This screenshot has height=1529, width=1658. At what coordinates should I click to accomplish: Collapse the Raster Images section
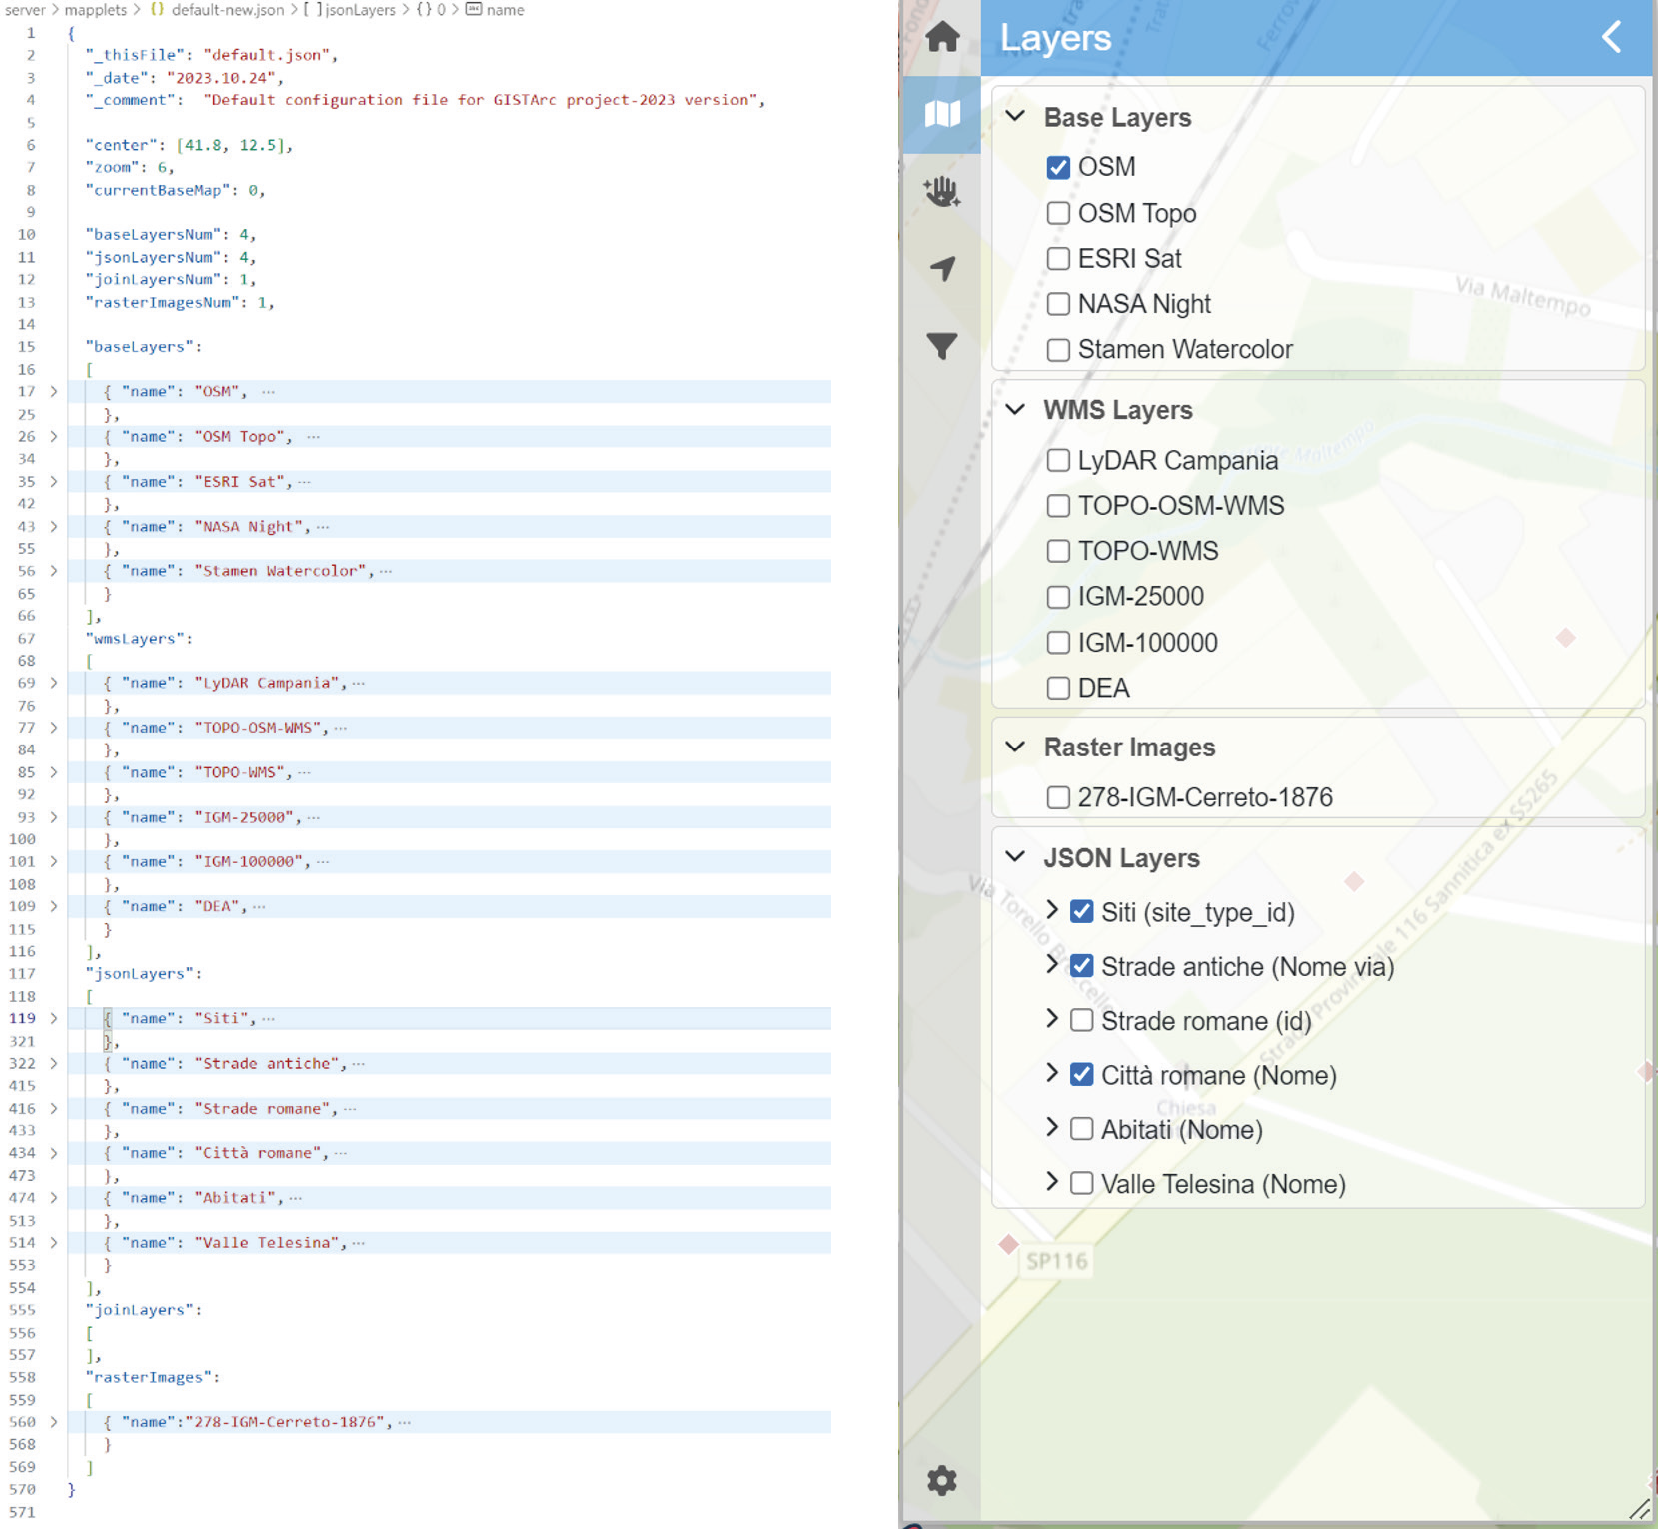[1015, 746]
